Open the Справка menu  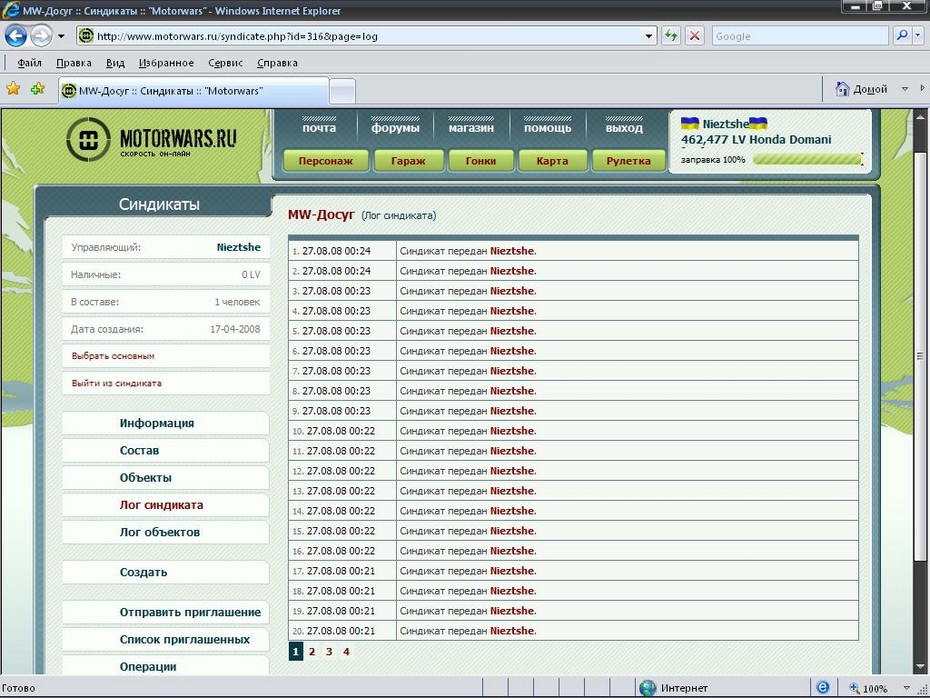coord(277,63)
